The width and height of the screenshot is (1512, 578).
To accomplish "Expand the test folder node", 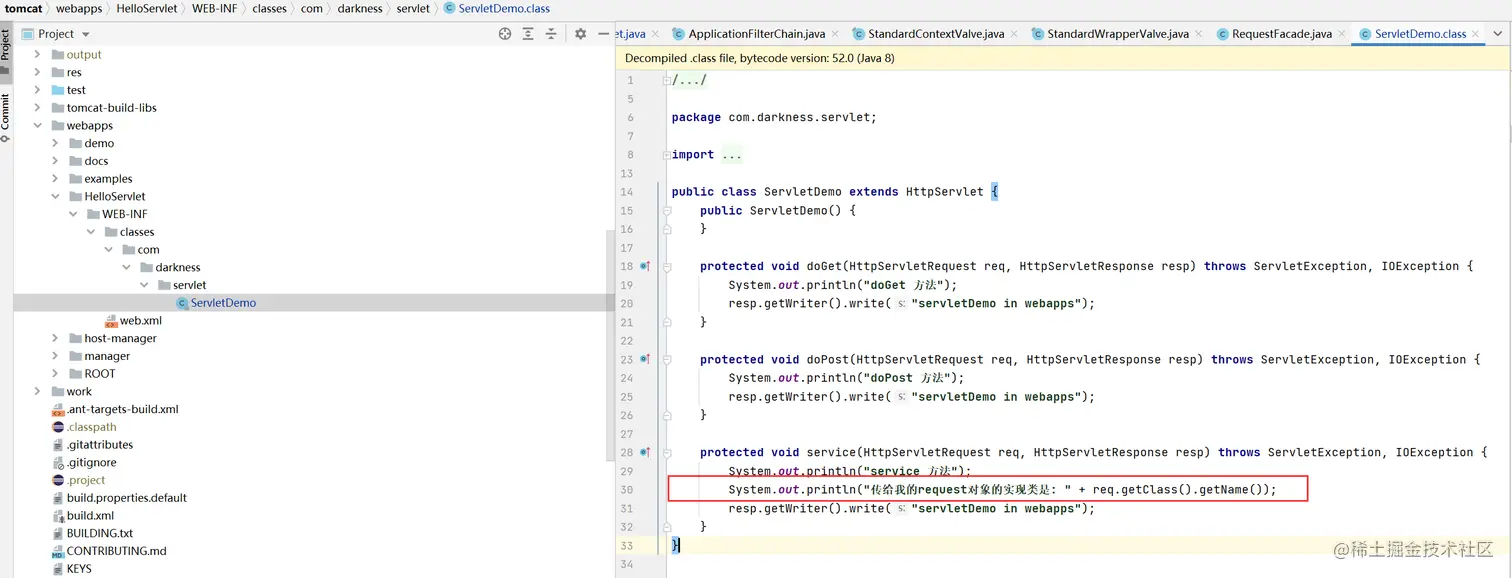I will pos(38,90).
